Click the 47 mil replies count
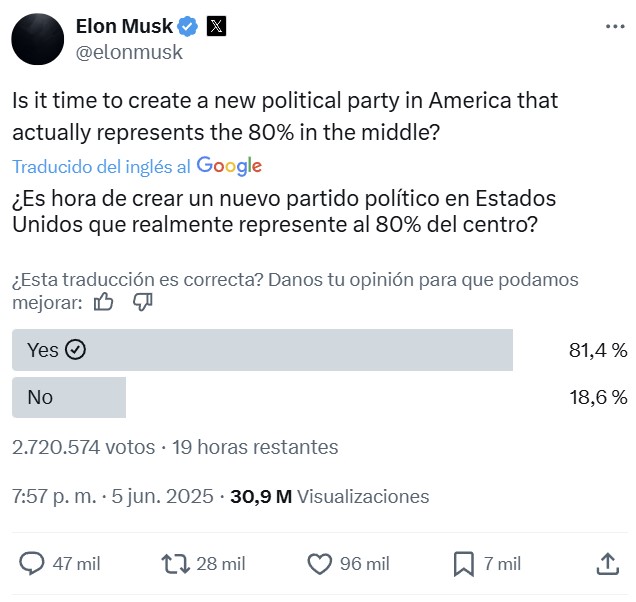 tap(76, 564)
